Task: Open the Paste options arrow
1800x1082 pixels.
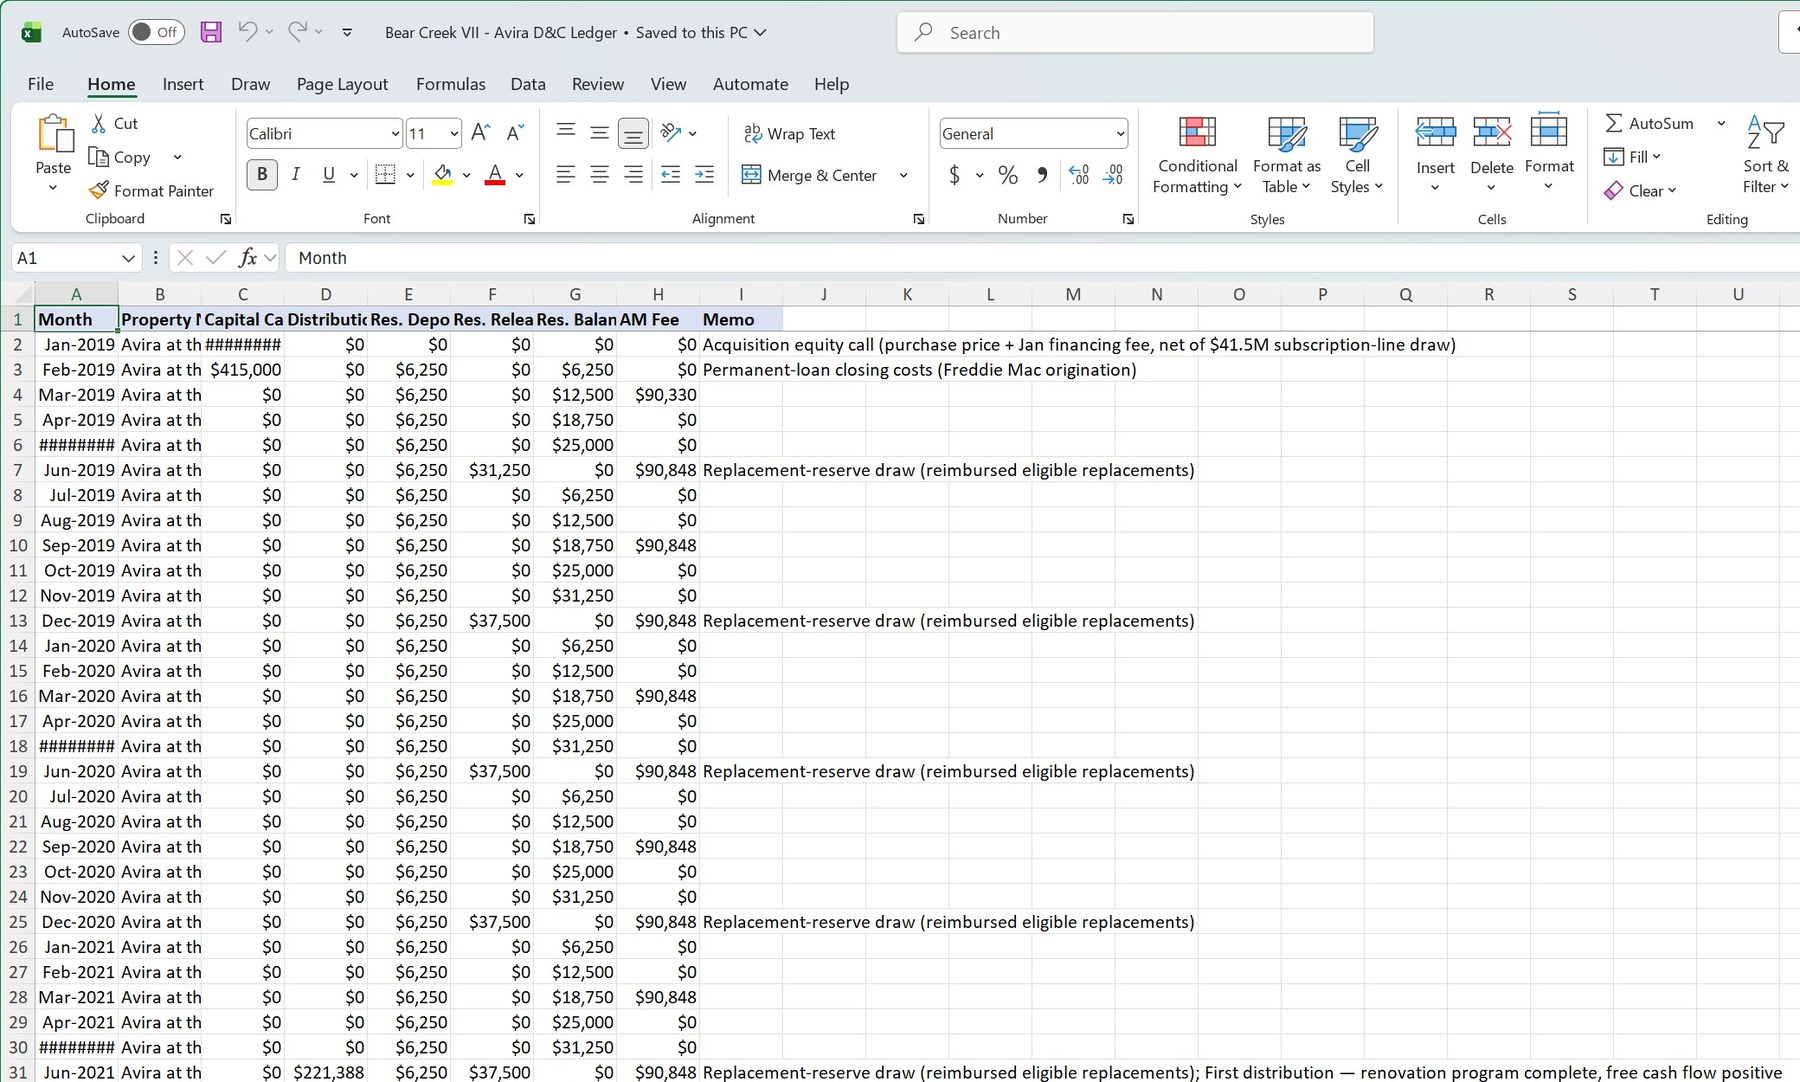Action: [53, 188]
